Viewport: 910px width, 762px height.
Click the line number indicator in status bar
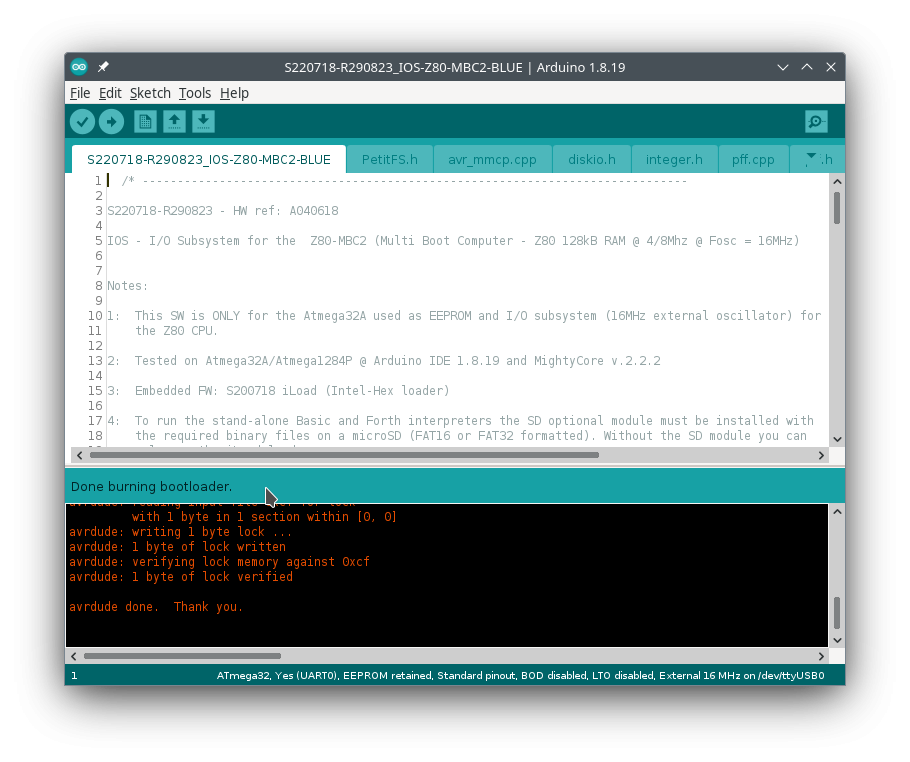coord(74,676)
